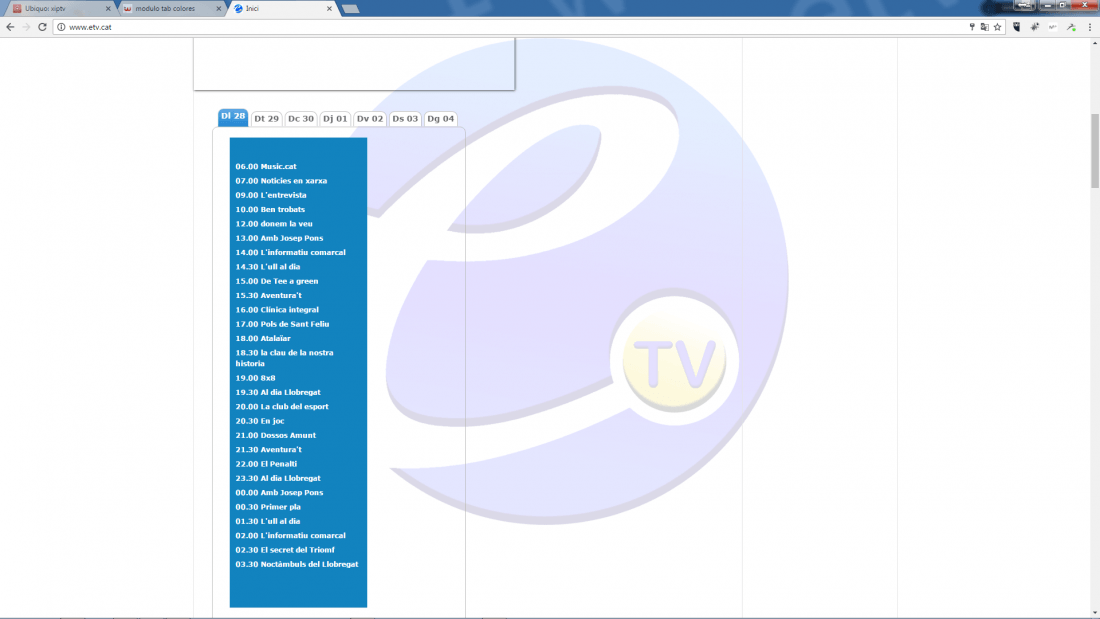Go back to the previous page
This screenshot has height=619, width=1100.
coord(10,27)
